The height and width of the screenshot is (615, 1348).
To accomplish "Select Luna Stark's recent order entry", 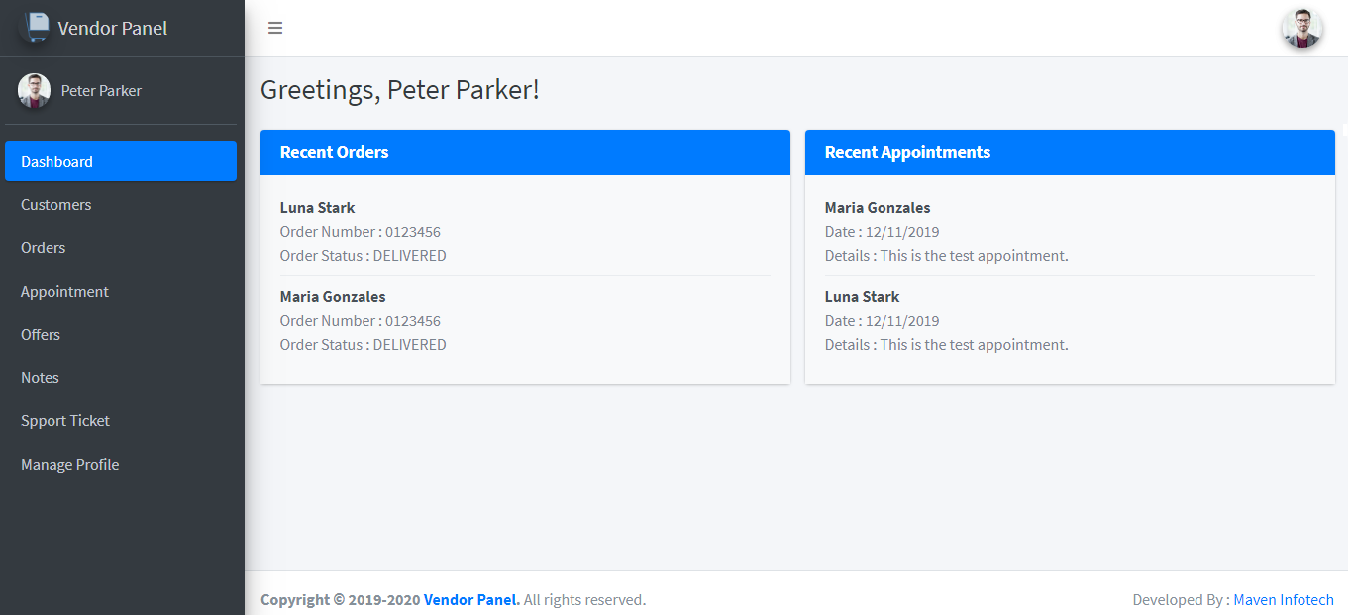I will [x=525, y=231].
